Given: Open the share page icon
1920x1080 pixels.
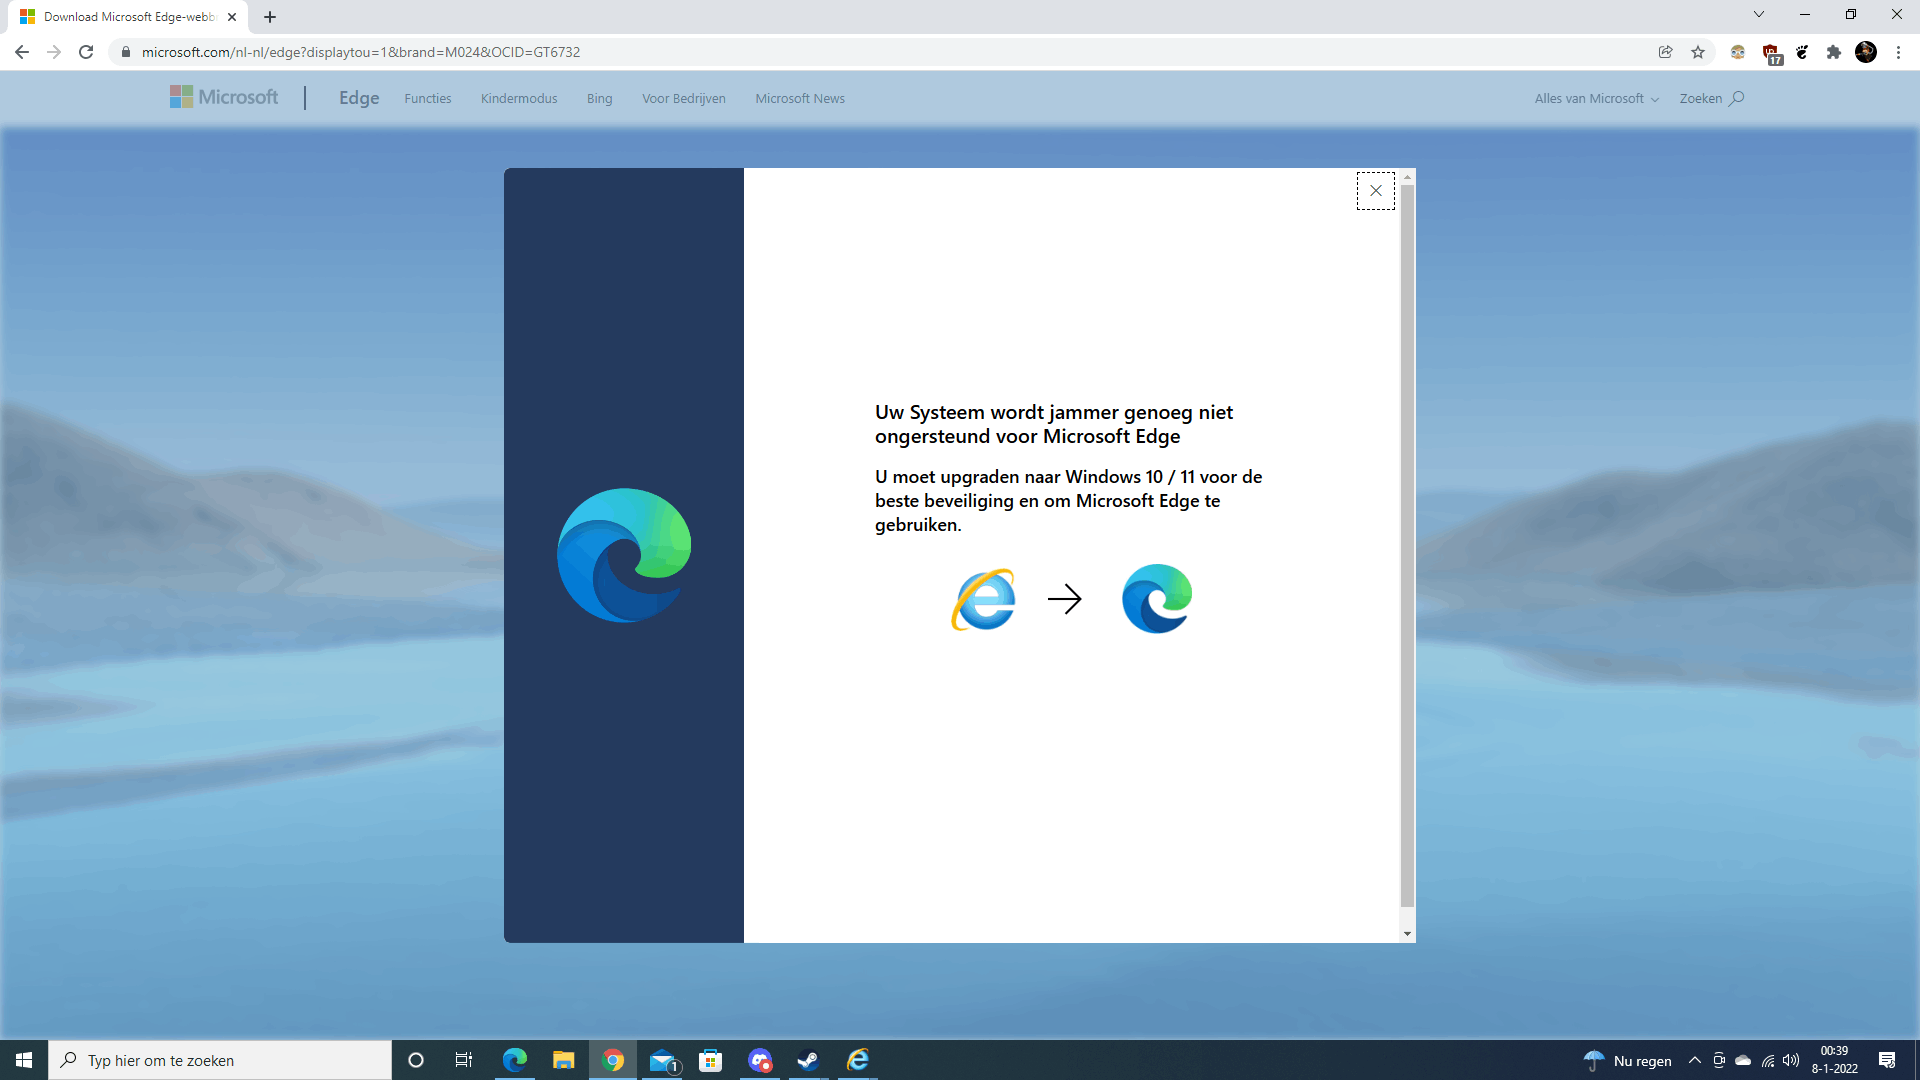Looking at the screenshot, I should coord(1665,52).
